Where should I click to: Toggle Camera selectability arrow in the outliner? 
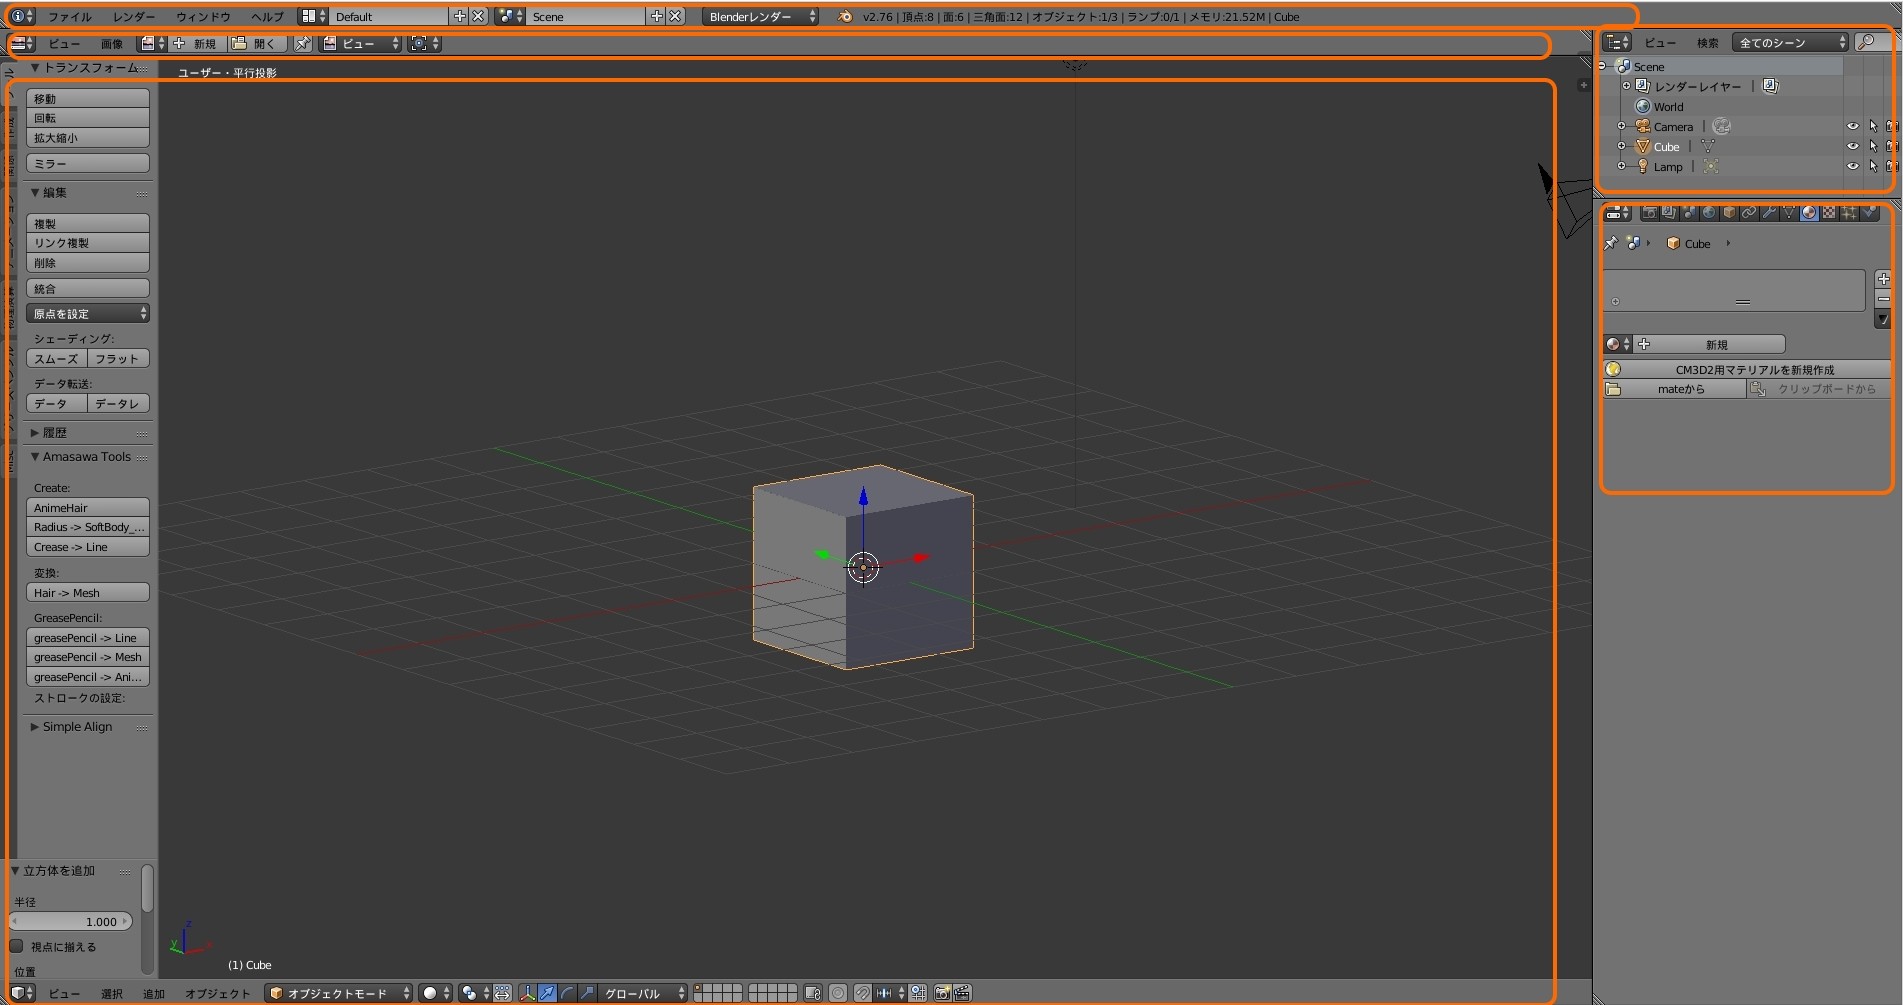coord(1873,126)
